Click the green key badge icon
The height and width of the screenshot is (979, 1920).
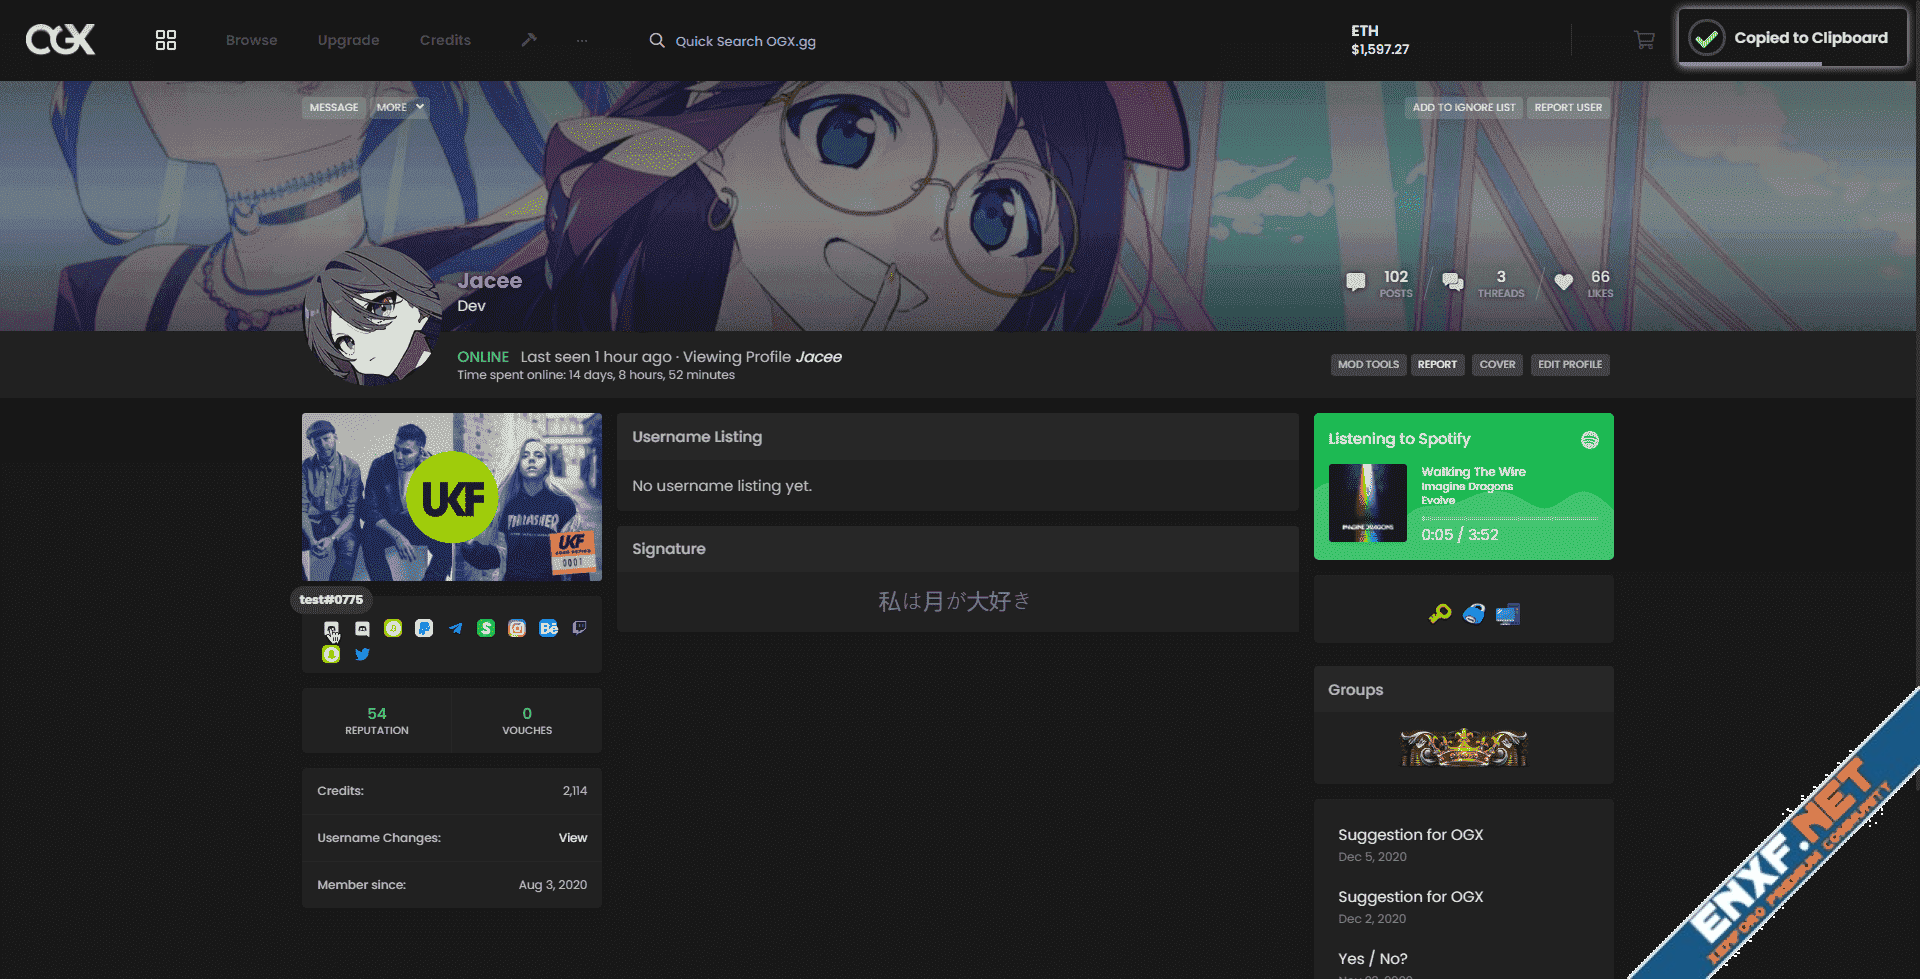[1440, 614]
